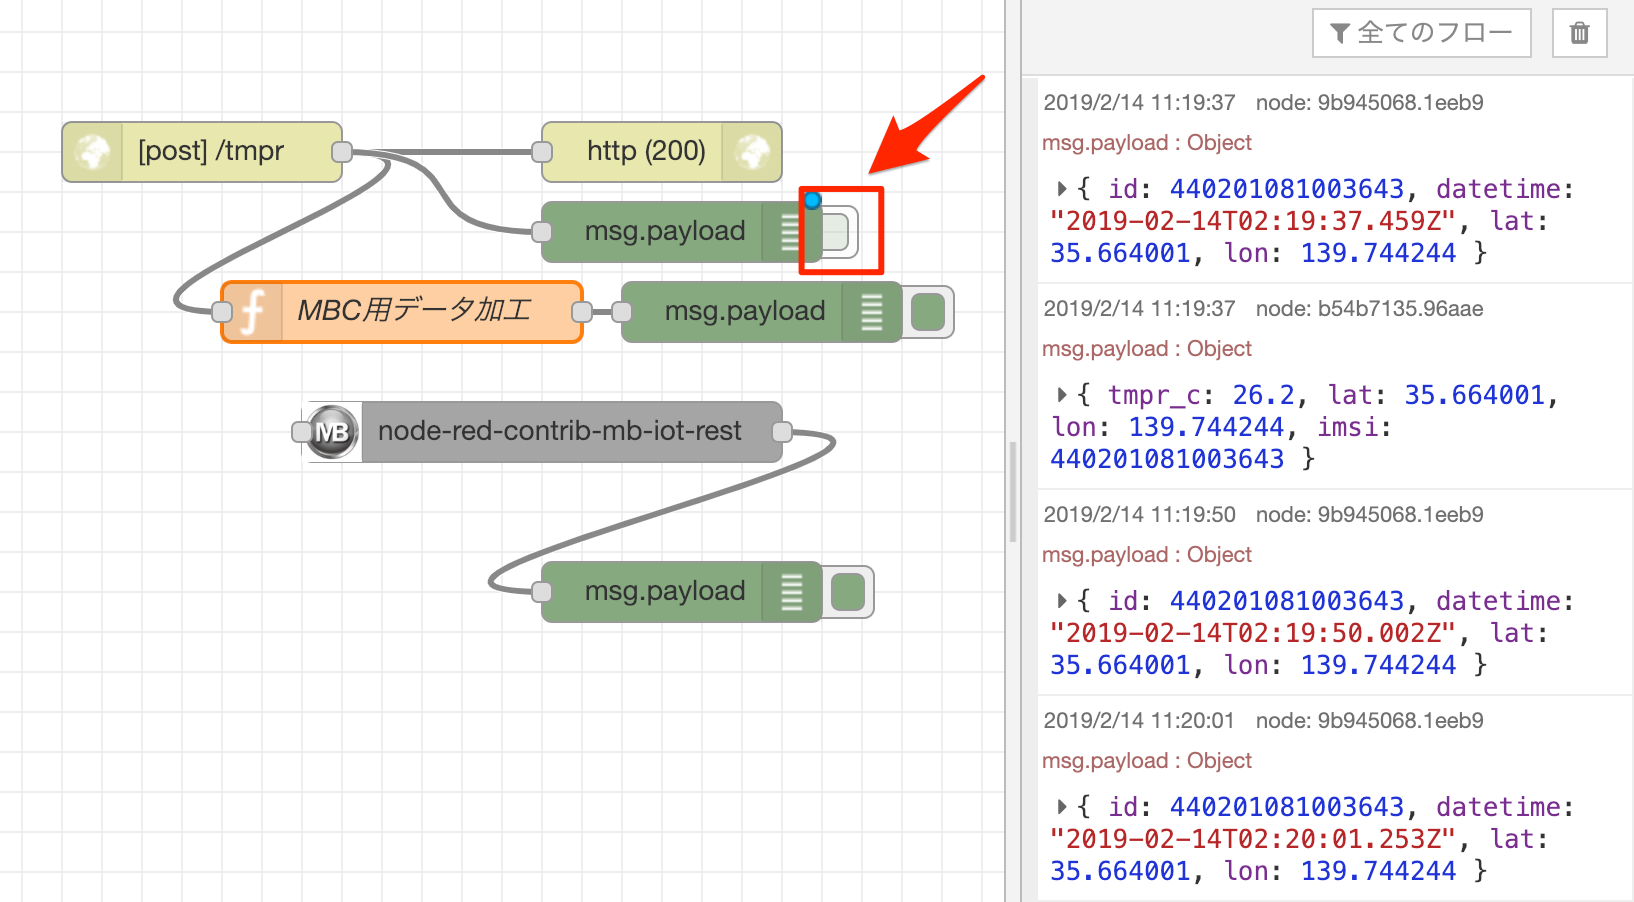
Task: Clear debug messages with the trash icon
Action: coord(1579,33)
